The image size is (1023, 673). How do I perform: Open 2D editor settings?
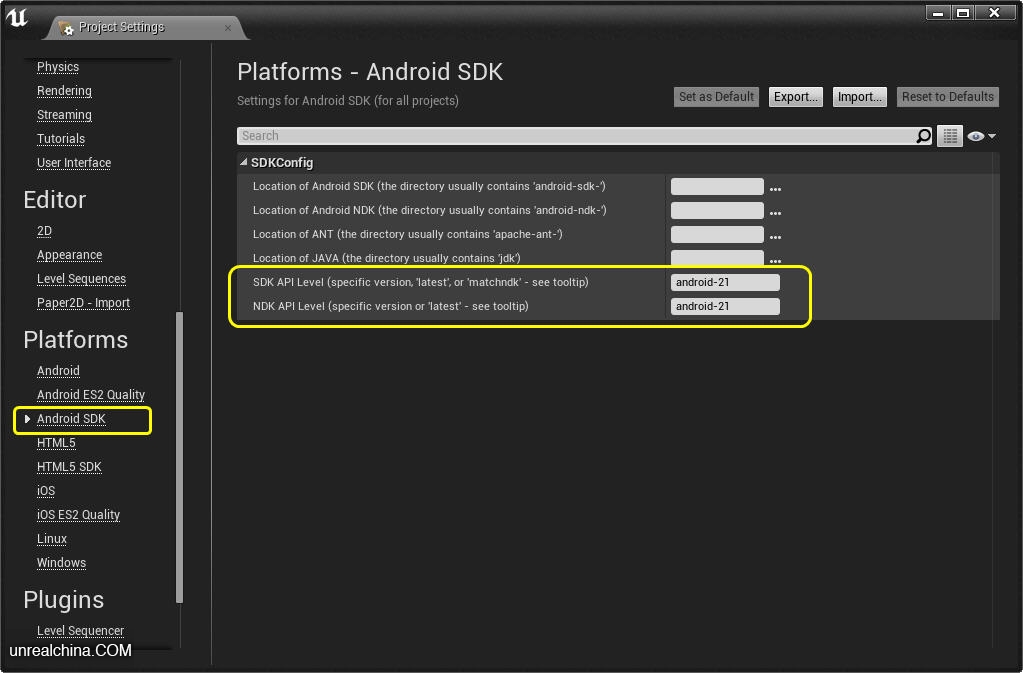(x=44, y=231)
